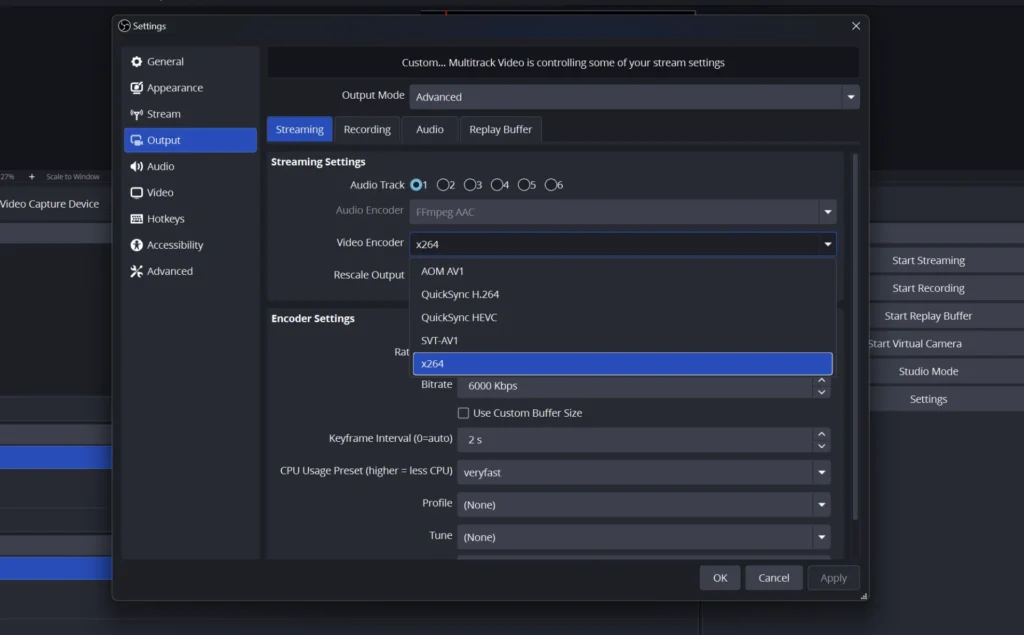Click the Settings dialog resize grip corner

(x=864, y=596)
